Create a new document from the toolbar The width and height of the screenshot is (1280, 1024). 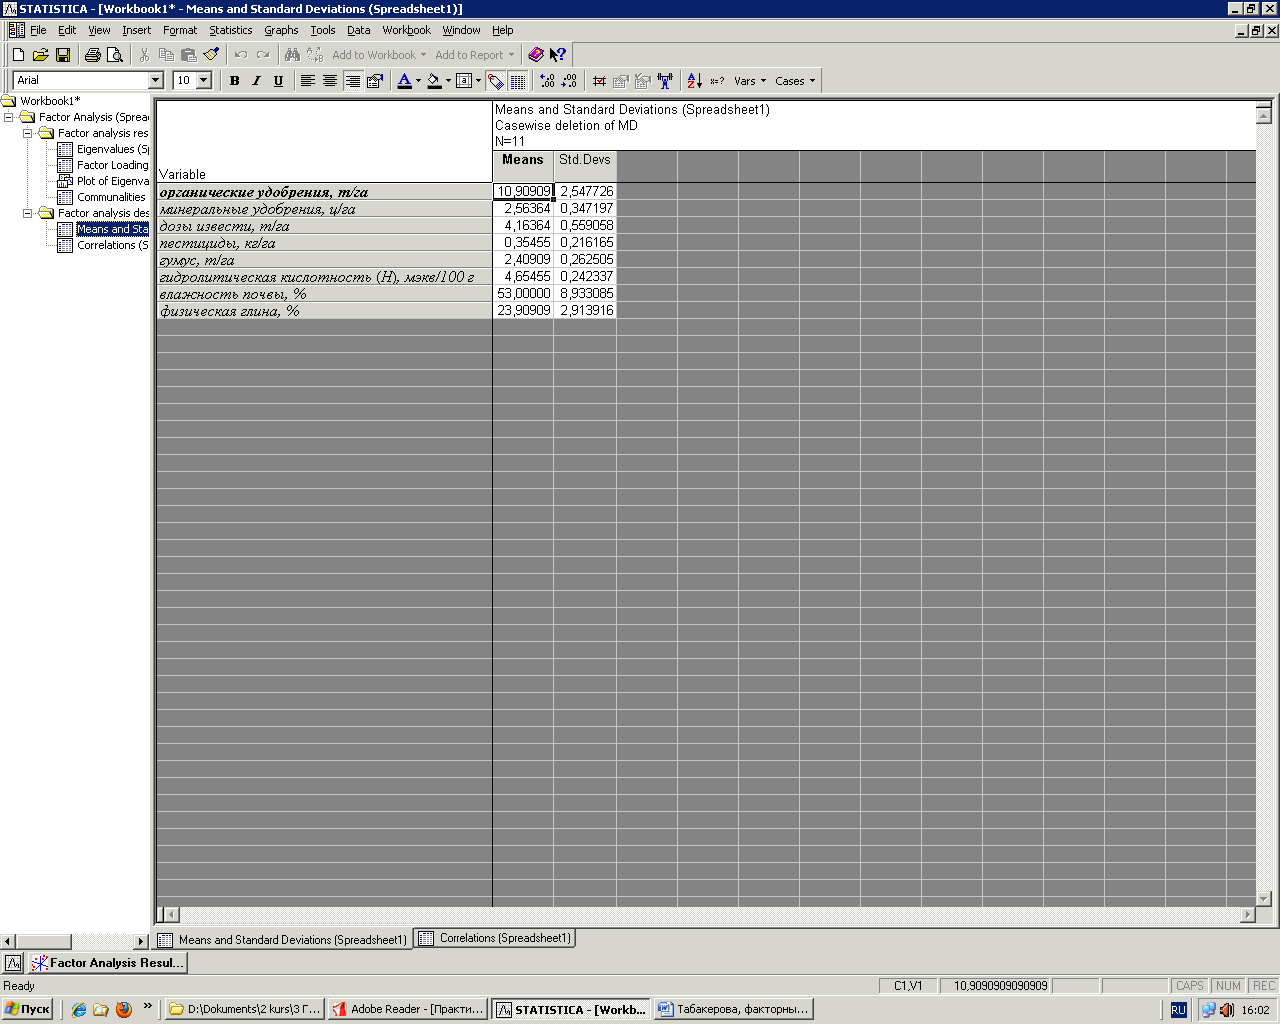point(18,55)
